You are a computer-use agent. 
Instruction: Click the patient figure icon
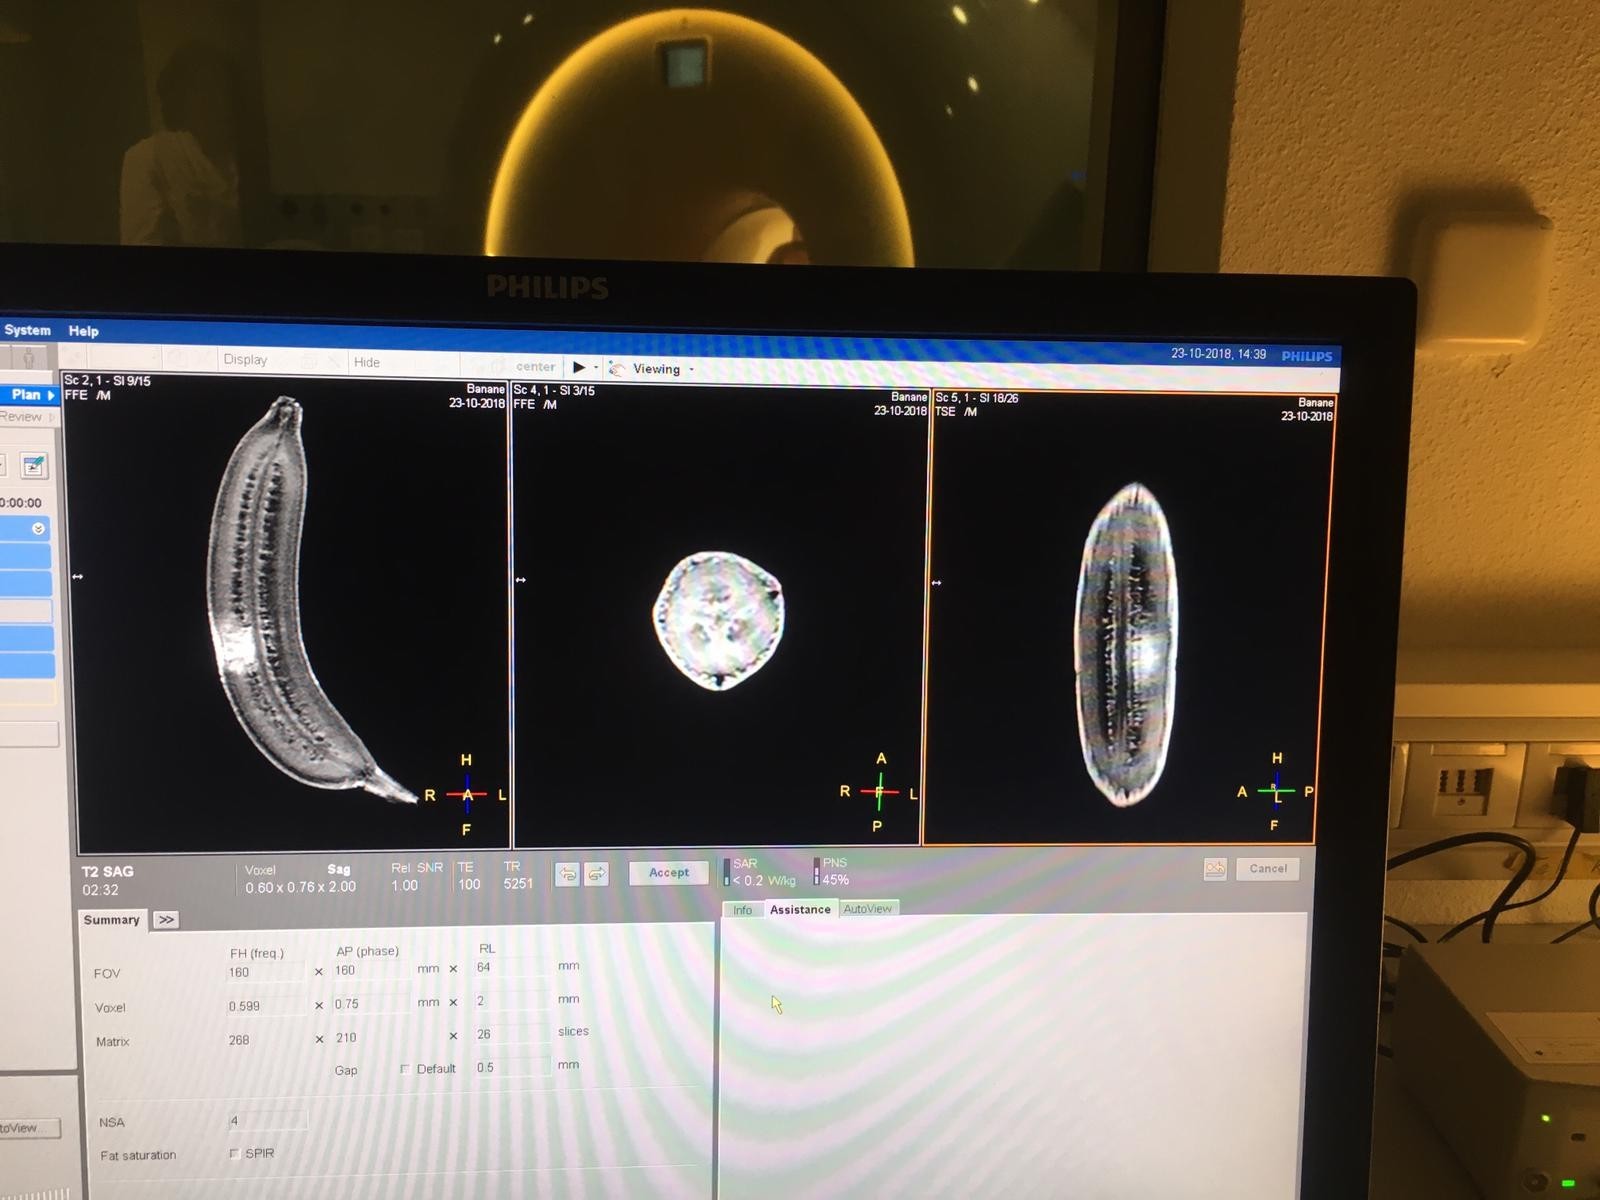pos(28,357)
